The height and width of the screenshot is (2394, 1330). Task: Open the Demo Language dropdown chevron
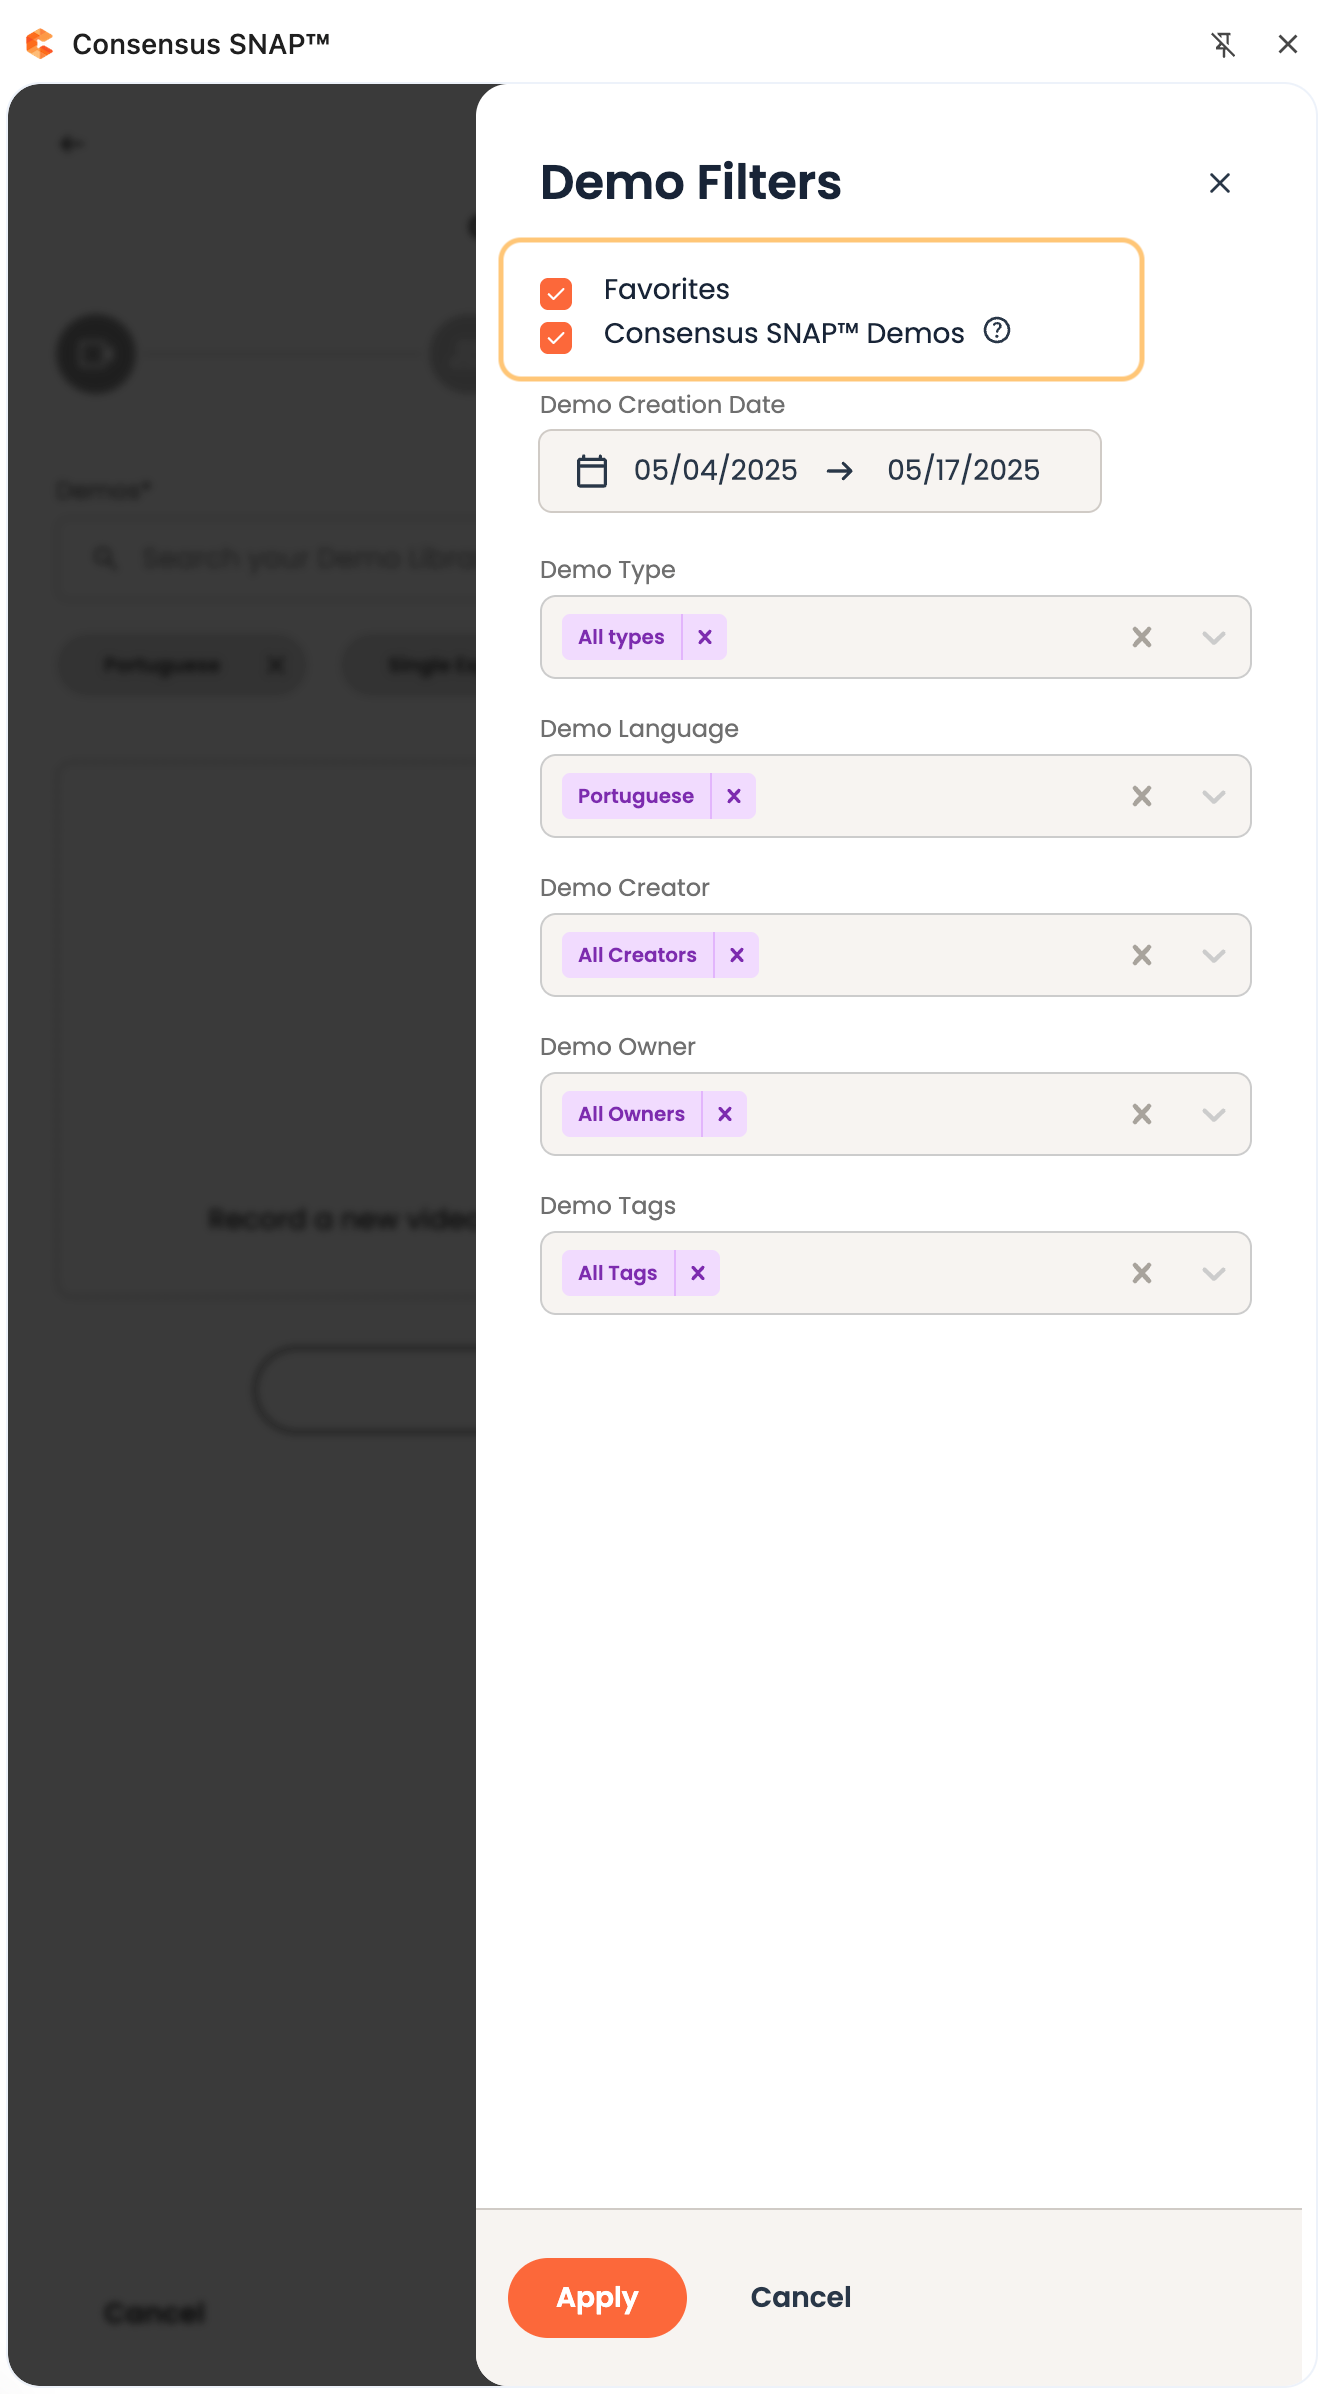tap(1214, 797)
